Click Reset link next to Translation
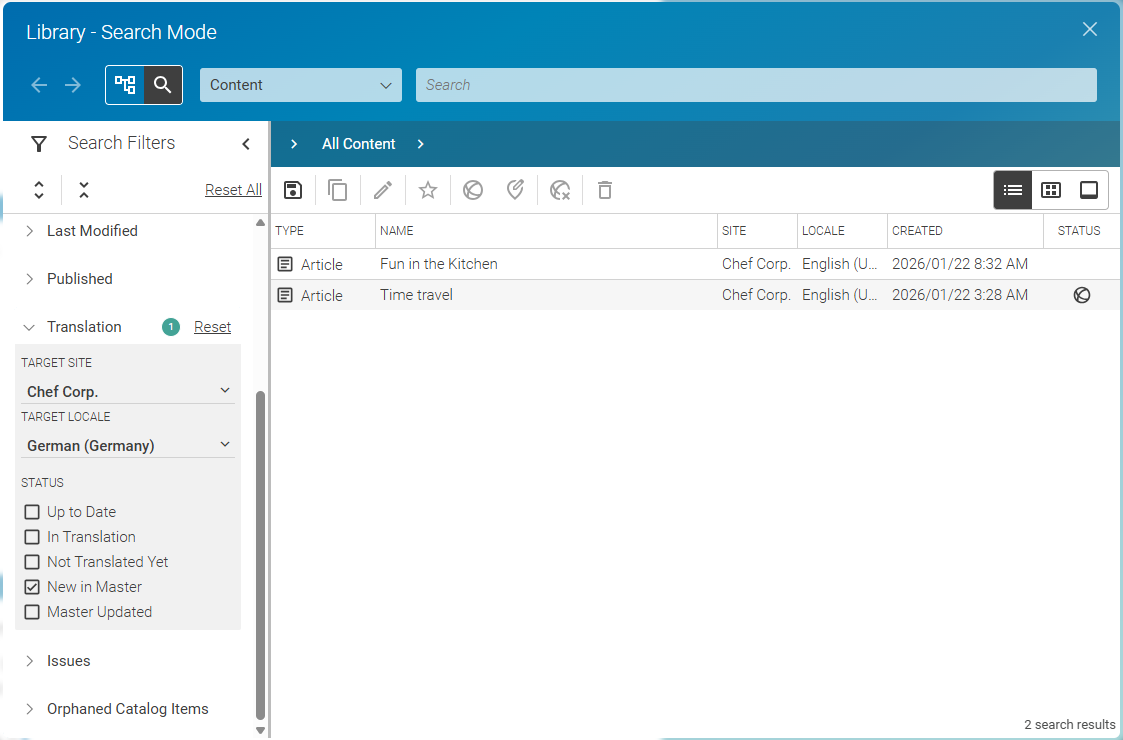The image size is (1123, 740). tap(212, 327)
